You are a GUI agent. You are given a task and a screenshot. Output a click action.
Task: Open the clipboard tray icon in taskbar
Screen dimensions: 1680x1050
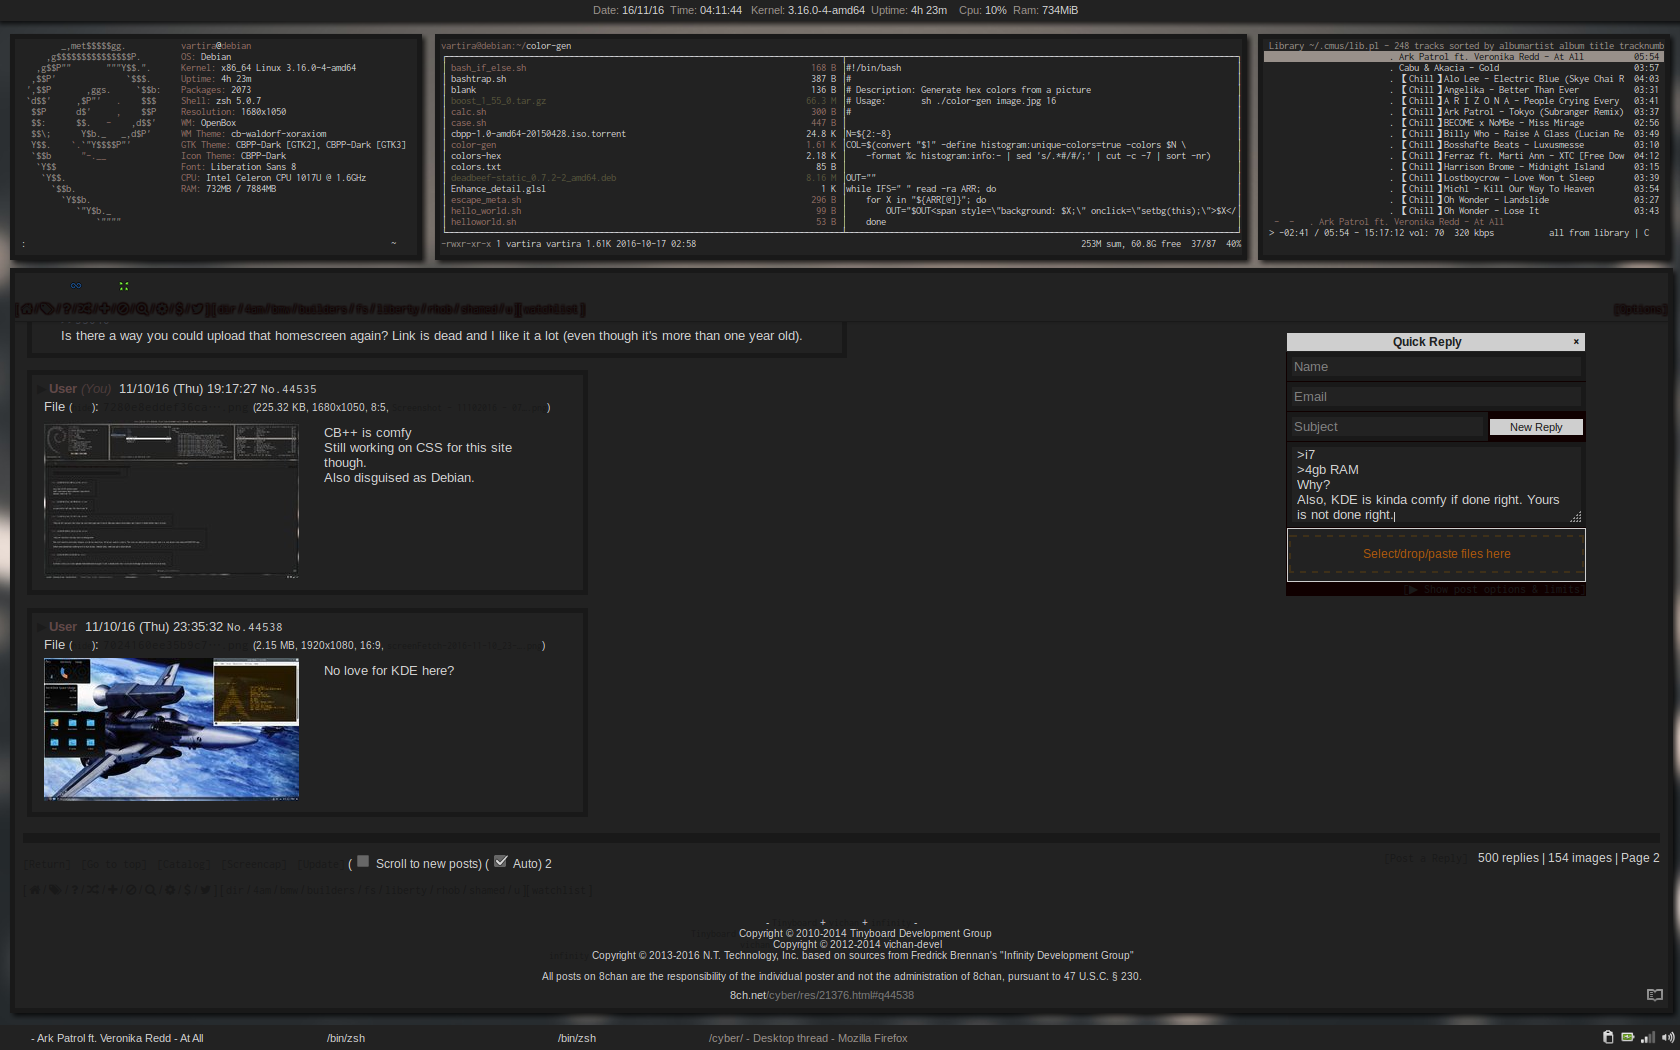[1608, 1037]
